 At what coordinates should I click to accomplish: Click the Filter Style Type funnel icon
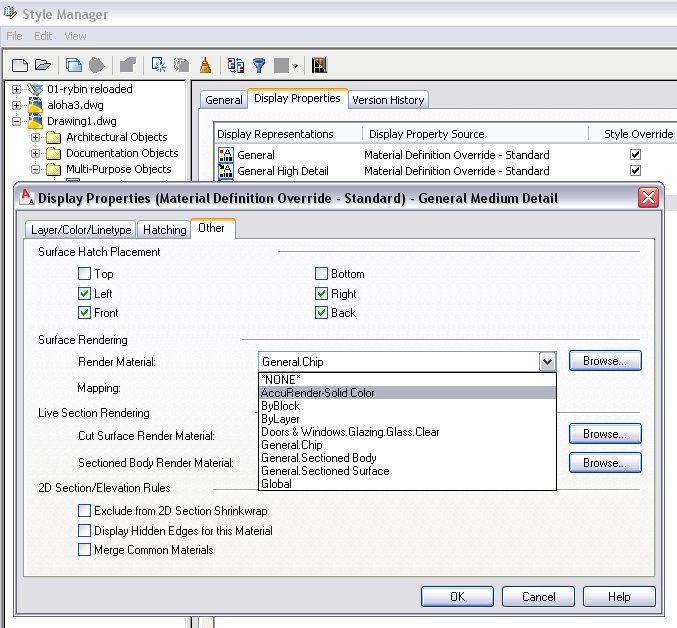coord(259,65)
